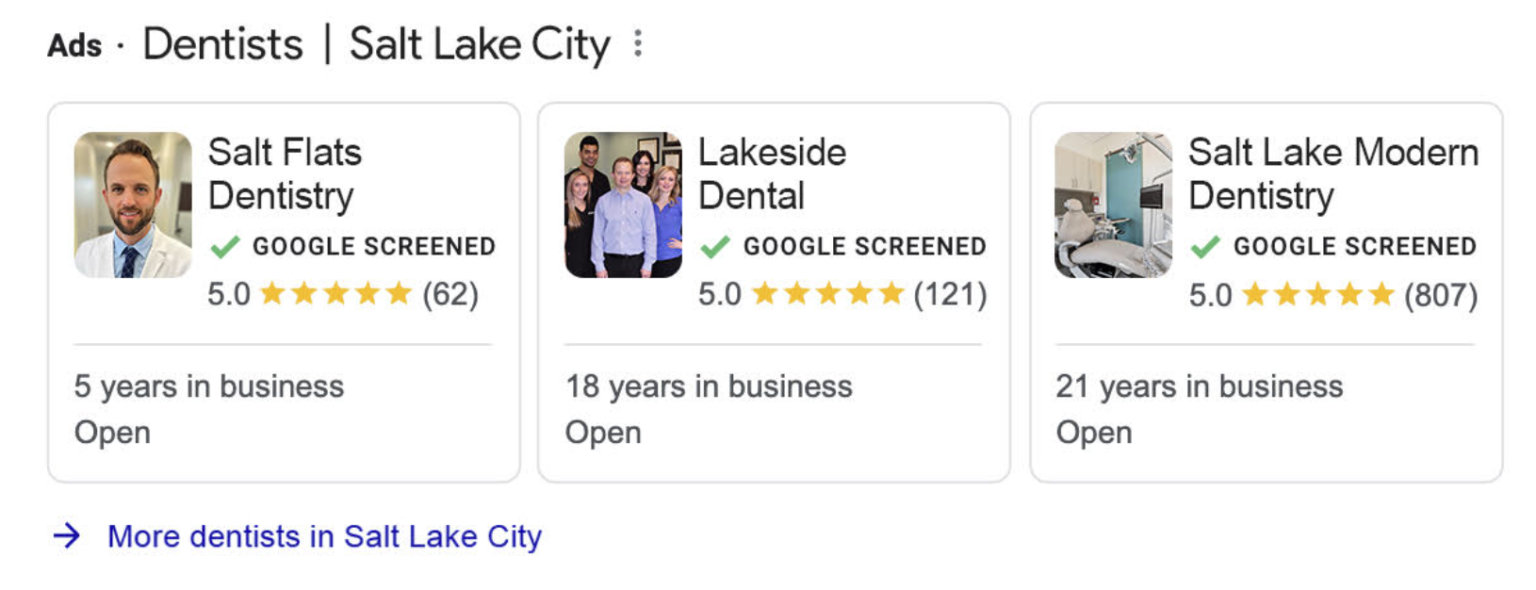Select the Salt Flats Dentistry ad card
Image resolution: width=1536 pixels, height=590 pixels.
(x=284, y=290)
